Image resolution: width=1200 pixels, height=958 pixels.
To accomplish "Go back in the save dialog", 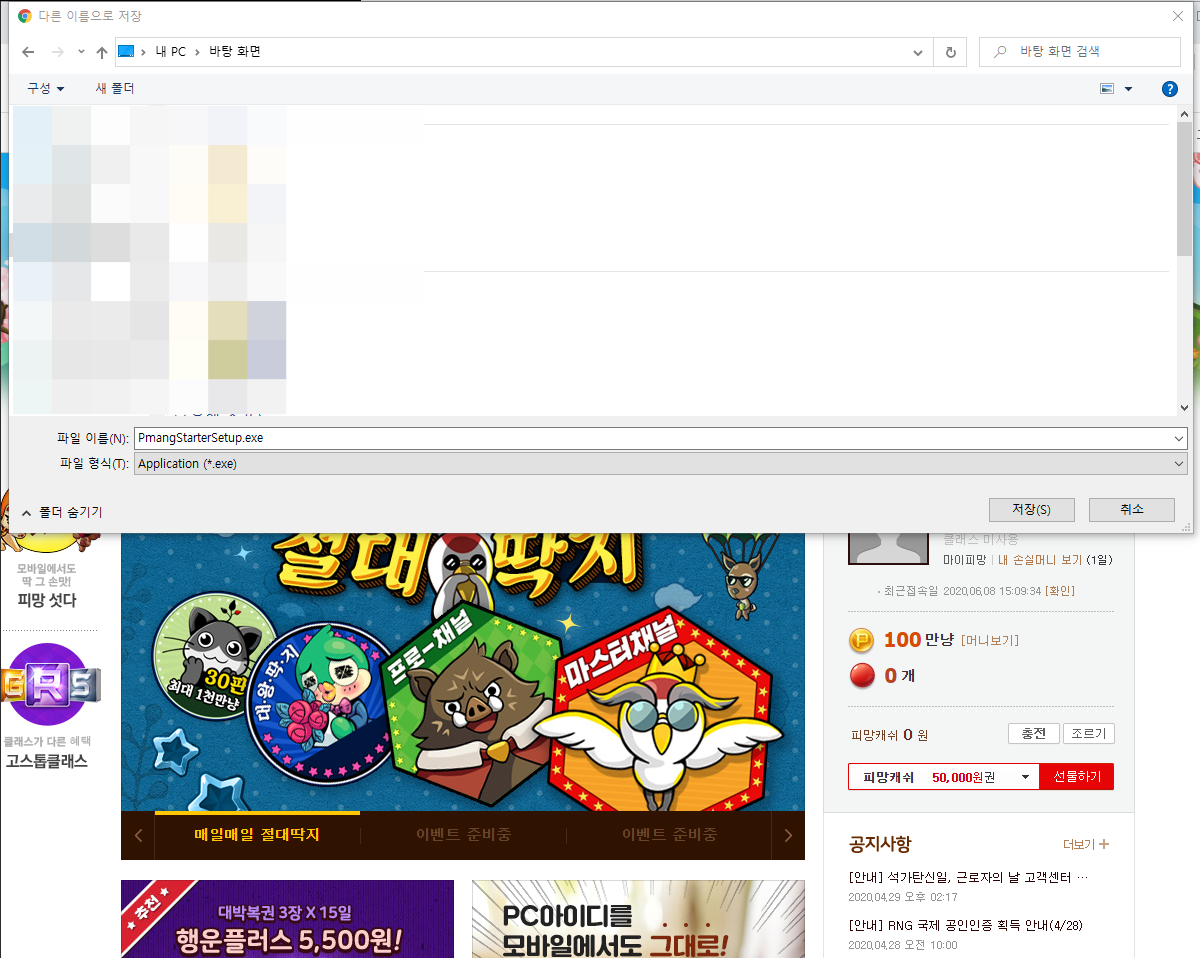I will [x=28, y=52].
